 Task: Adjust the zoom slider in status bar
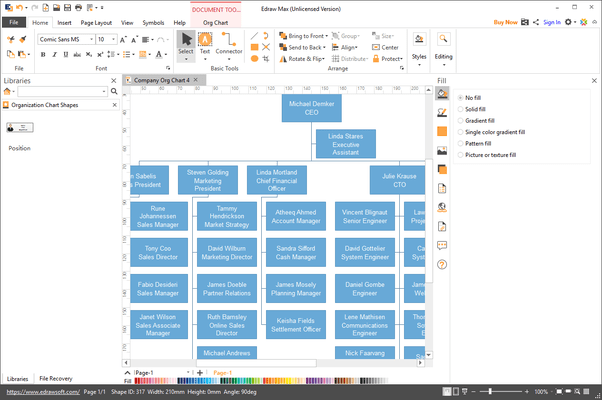pyautogui.click(x=490, y=392)
